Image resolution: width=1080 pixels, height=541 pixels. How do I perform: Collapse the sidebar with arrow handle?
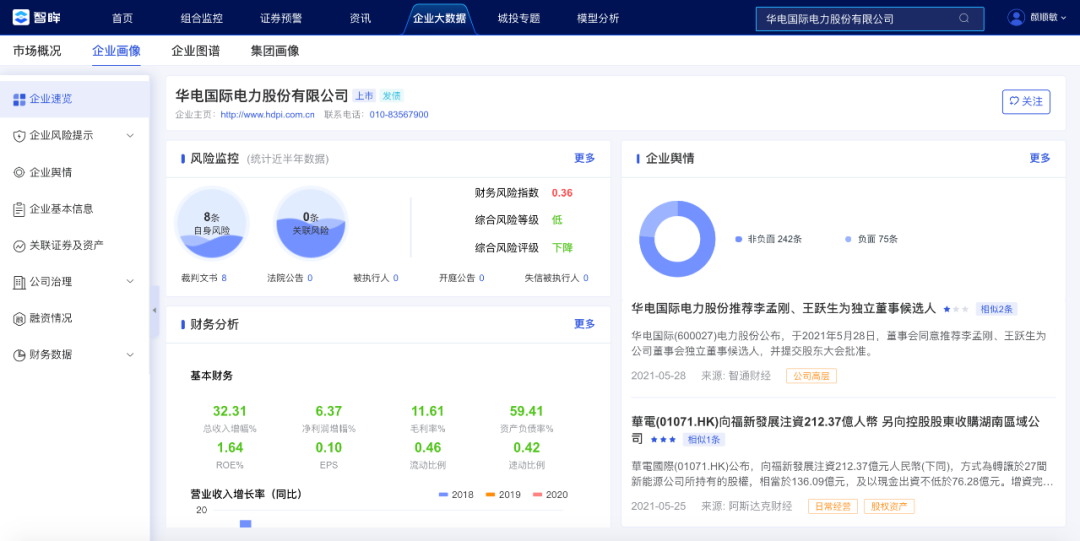[x=154, y=311]
